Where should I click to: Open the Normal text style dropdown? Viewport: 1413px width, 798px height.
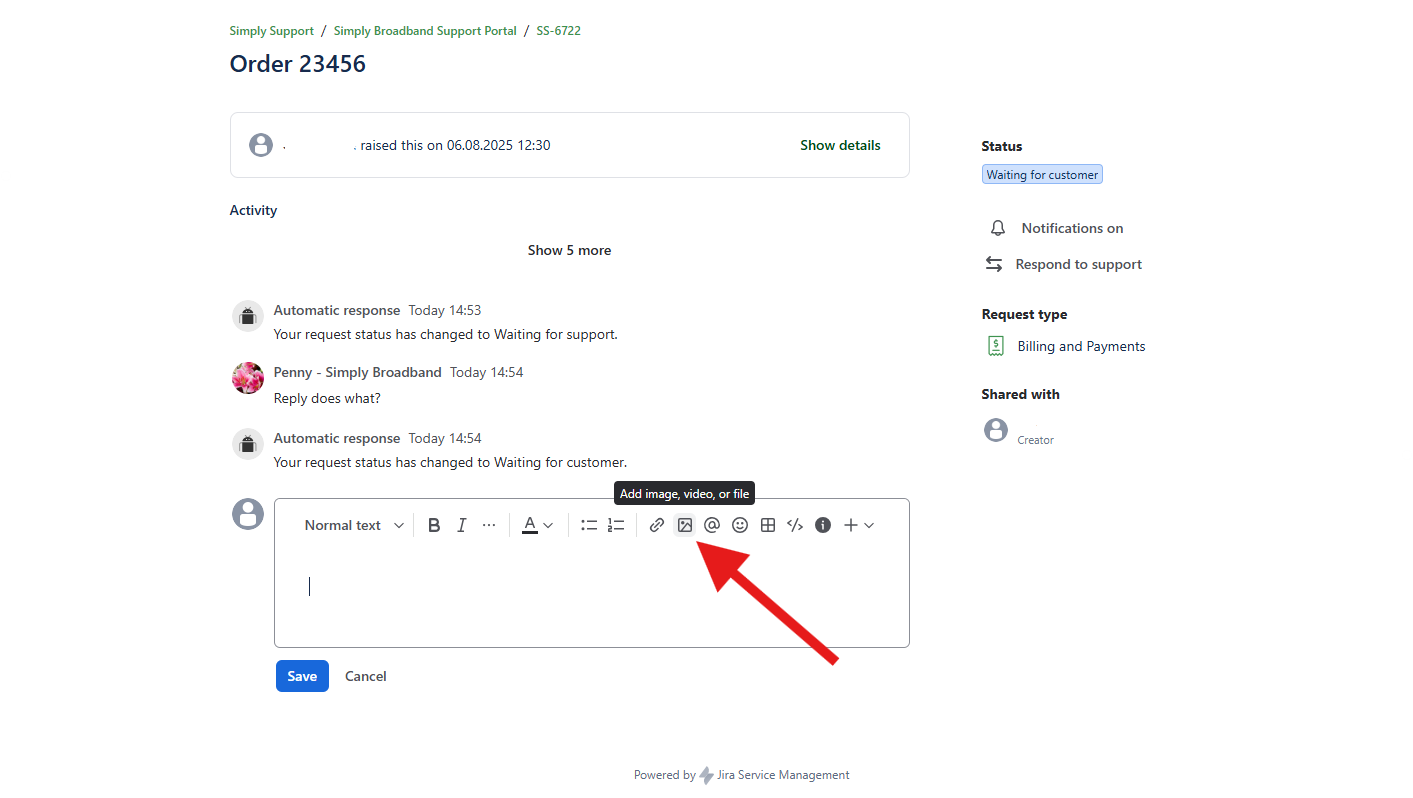(x=354, y=525)
